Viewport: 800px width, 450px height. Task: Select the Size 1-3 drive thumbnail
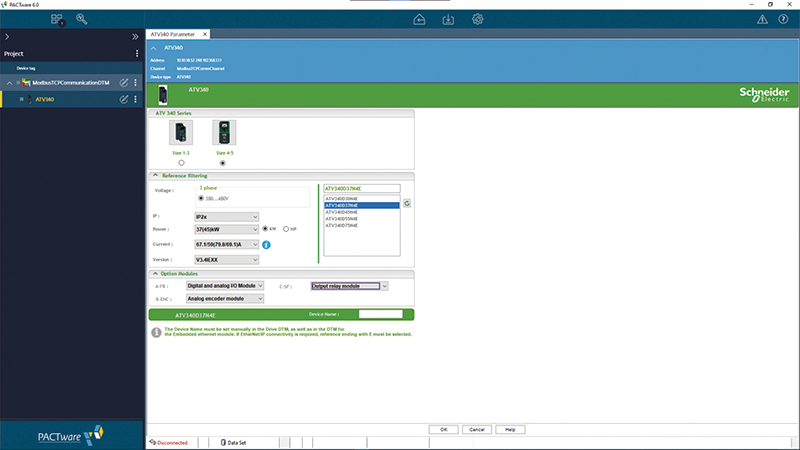[x=181, y=133]
